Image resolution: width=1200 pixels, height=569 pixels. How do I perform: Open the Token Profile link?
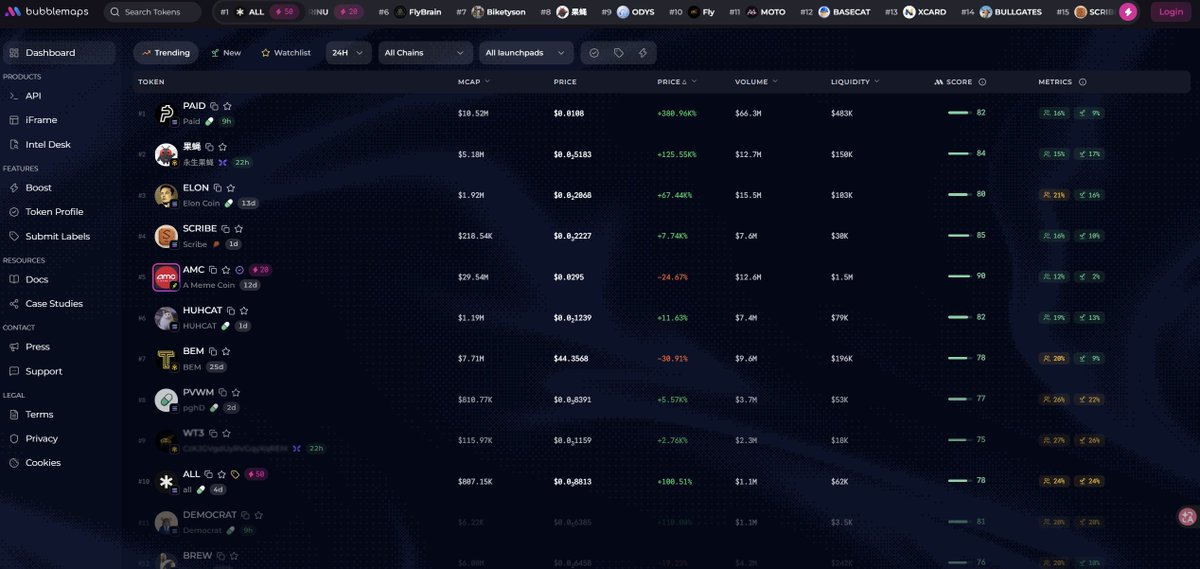coord(54,212)
